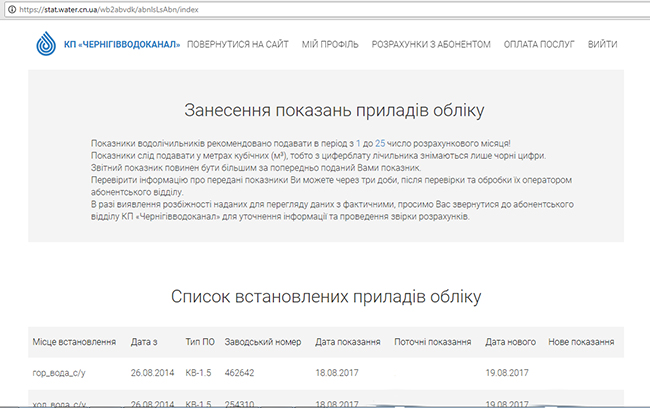Image resolution: width=650 pixels, height=408 pixels.
Task: Log out using ВИЙТИ
Action: (603, 45)
